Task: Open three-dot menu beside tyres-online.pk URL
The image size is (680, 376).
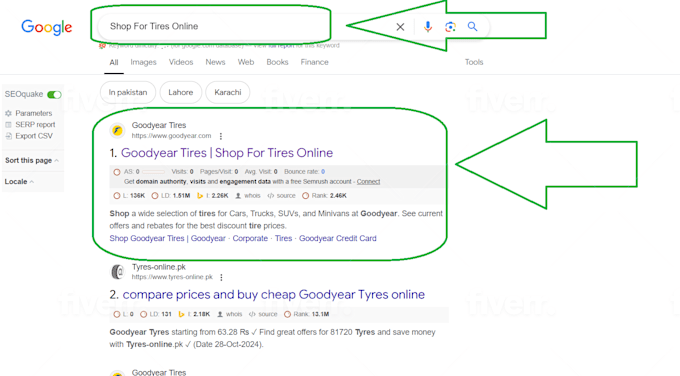Action: tap(222, 277)
